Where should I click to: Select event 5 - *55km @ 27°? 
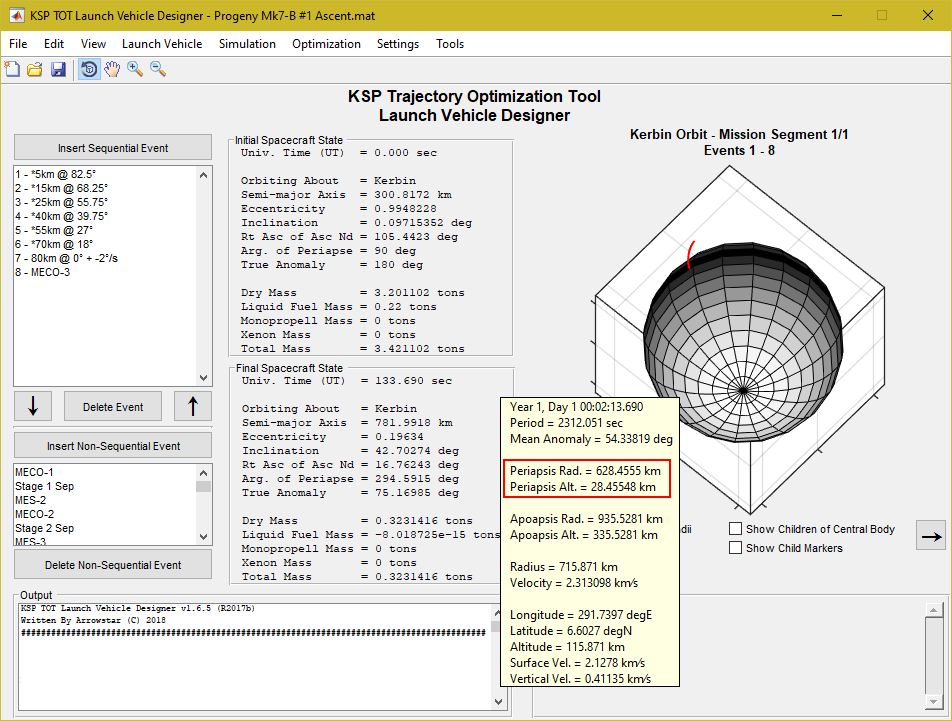tap(106, 230)
